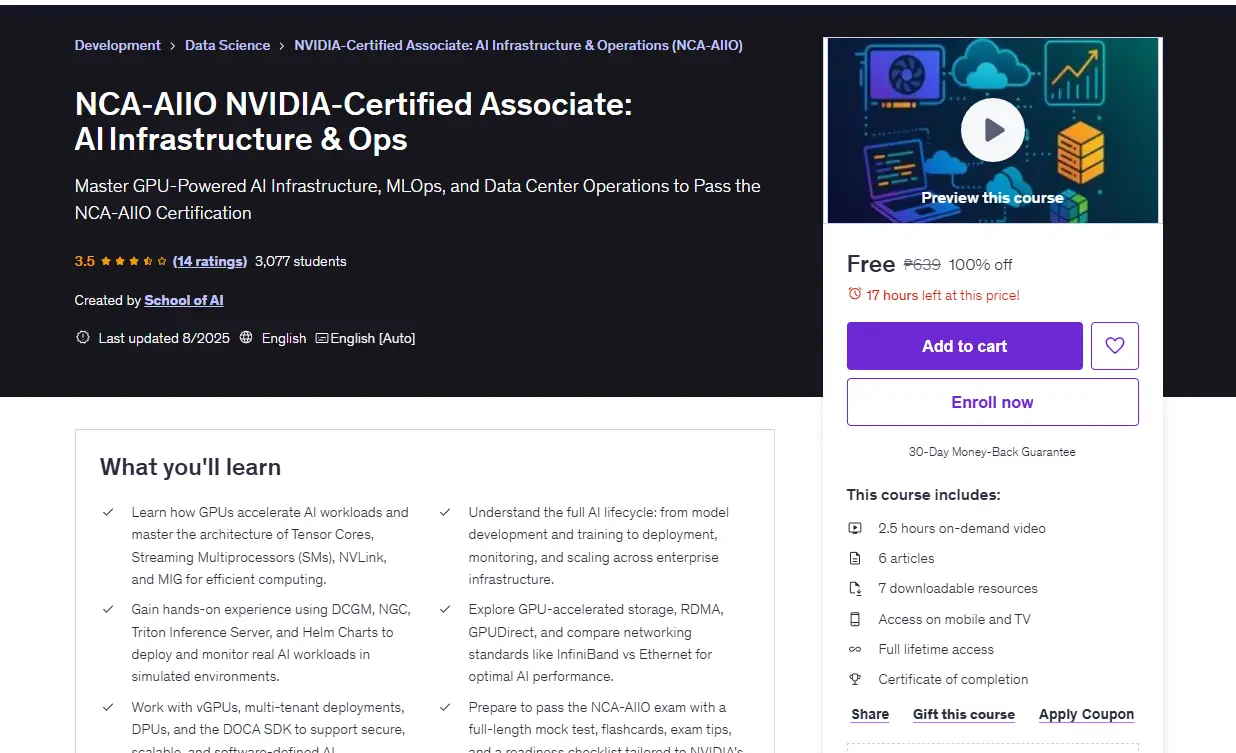
Task: Click the Preview this course thumbnail
Action: (x=992, y=130)
